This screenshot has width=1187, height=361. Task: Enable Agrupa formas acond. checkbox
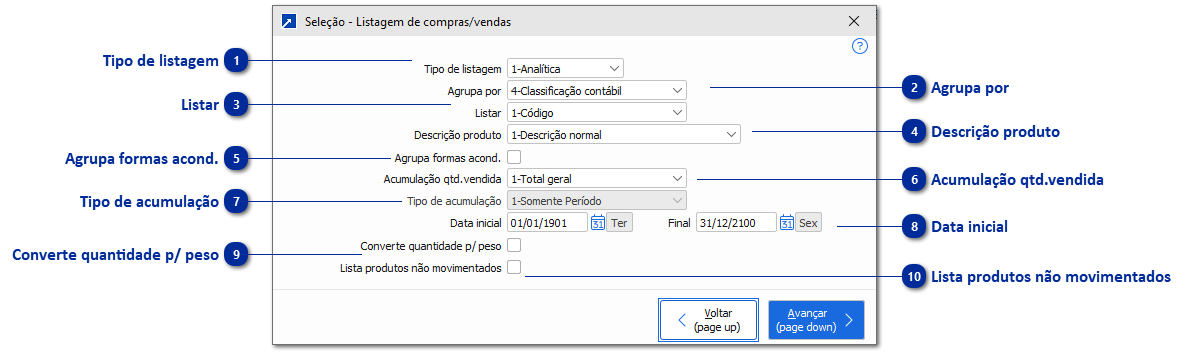click(515, 157)
